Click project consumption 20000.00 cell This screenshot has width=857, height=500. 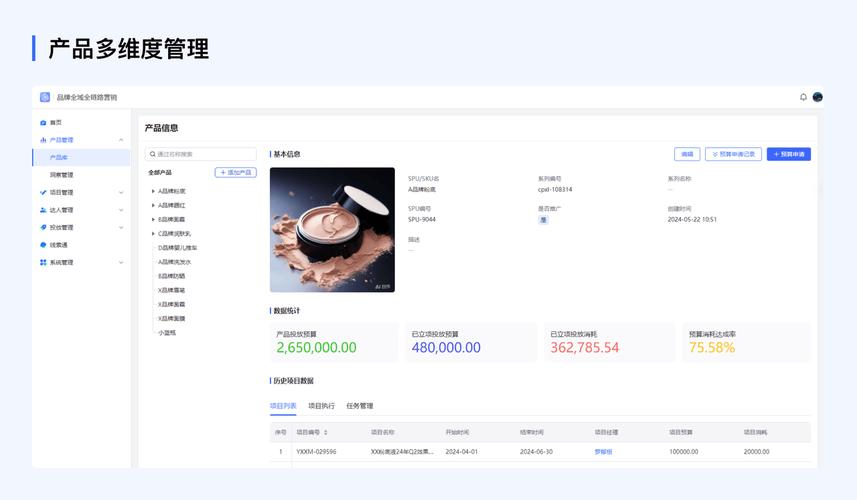click(x=756, y=452)
